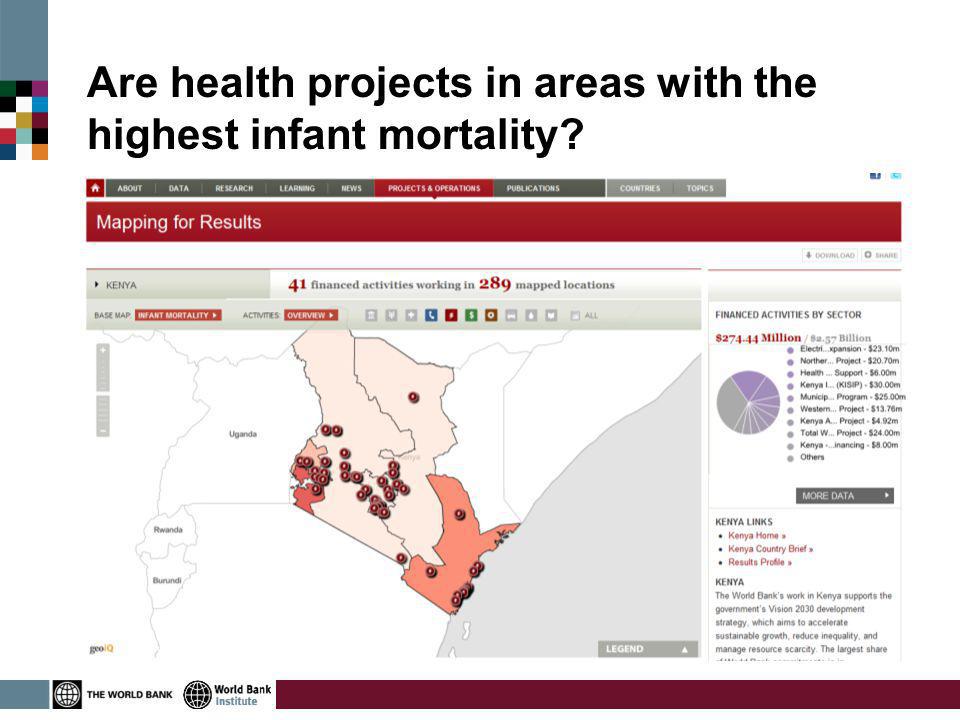Zoom in the map with plus button

point(103,350)
